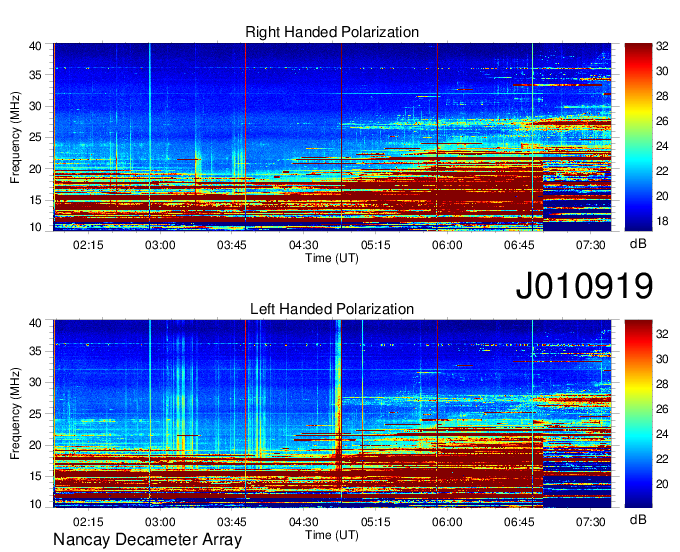Image resolution: width=680 pixels, height=552 pixels.
Task: Click the 'Left Handed Polarization' title
Action: (x=332, y=309)
